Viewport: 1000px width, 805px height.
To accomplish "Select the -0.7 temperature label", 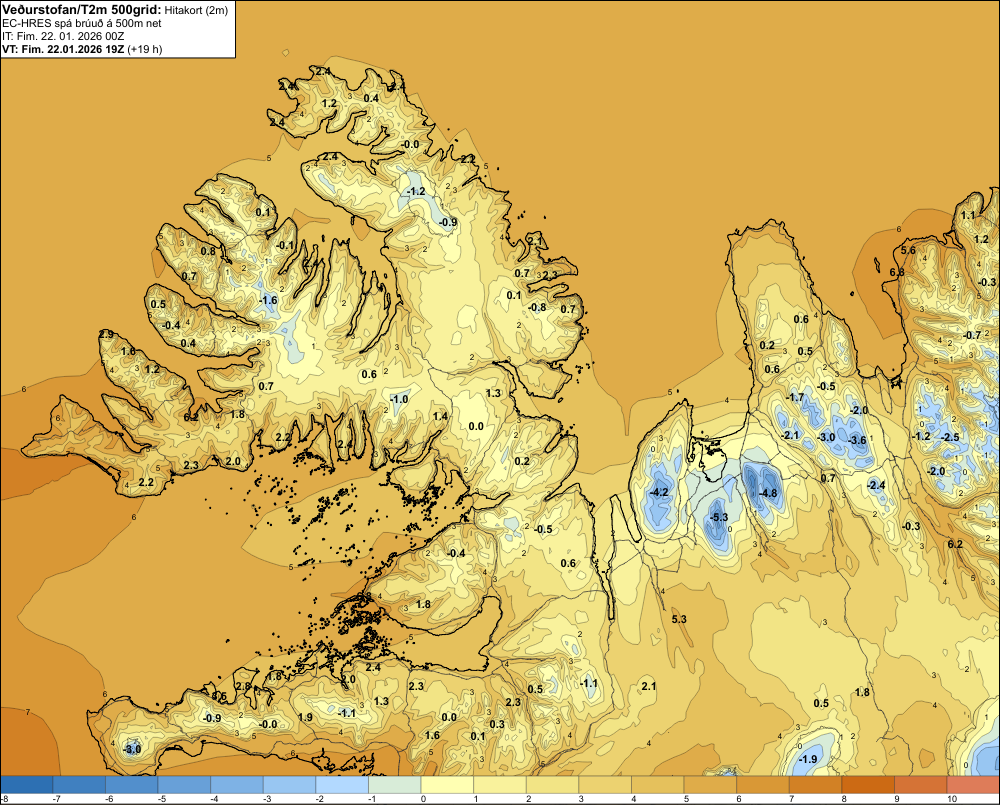I will point(972,335).
